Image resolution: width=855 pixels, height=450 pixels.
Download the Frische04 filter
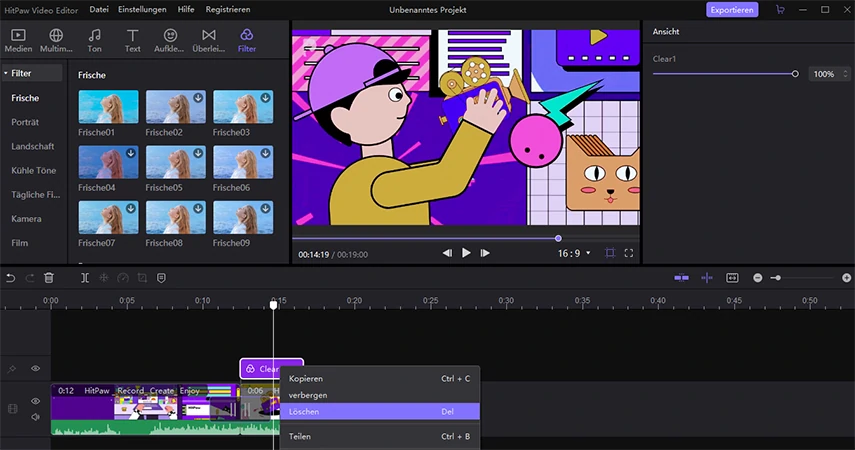pos(131,153)
